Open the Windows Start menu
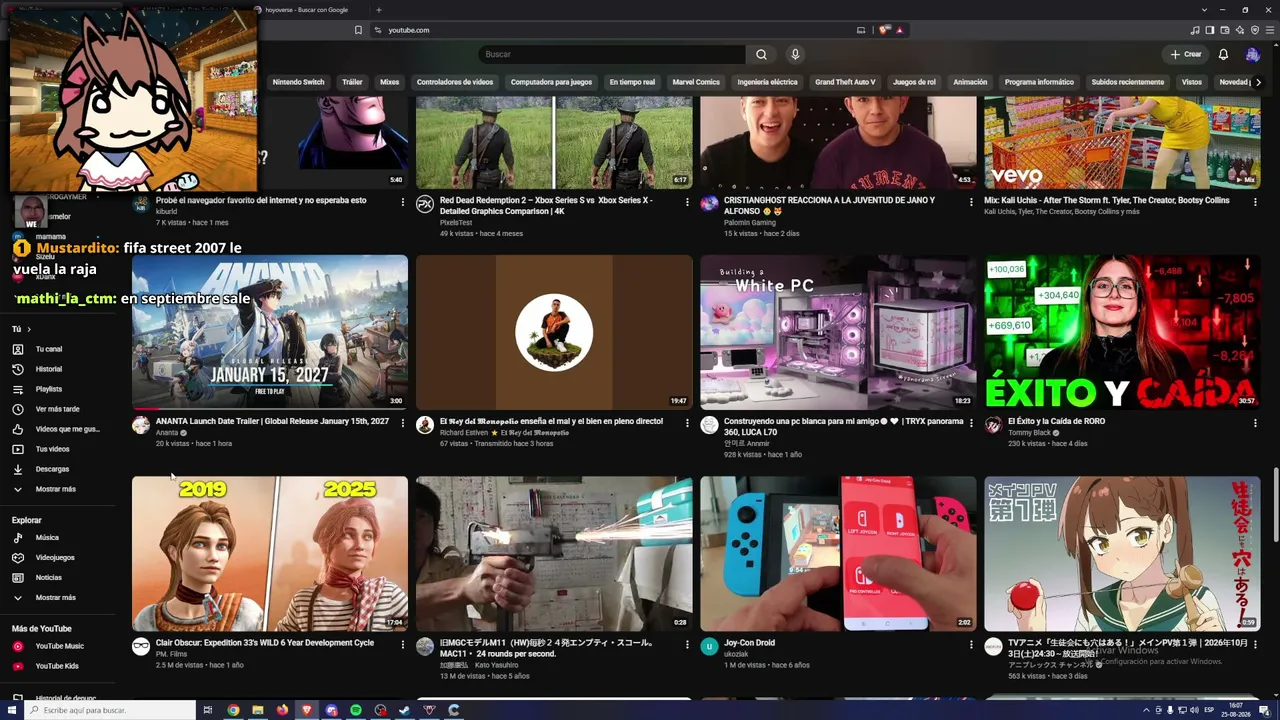This screenshot has height=720, width=1280. (10, 710)
